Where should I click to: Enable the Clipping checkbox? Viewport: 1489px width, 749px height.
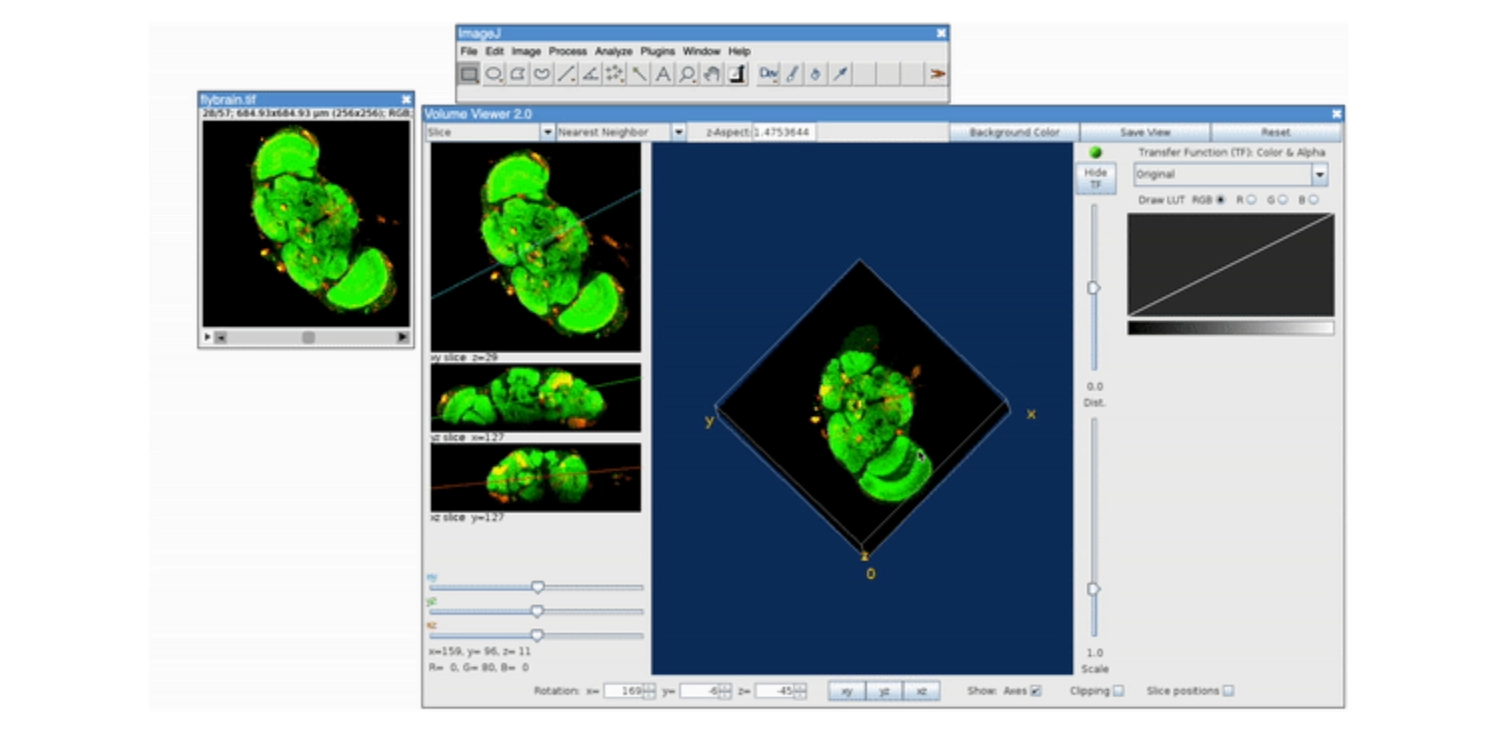pos(1118,691)
